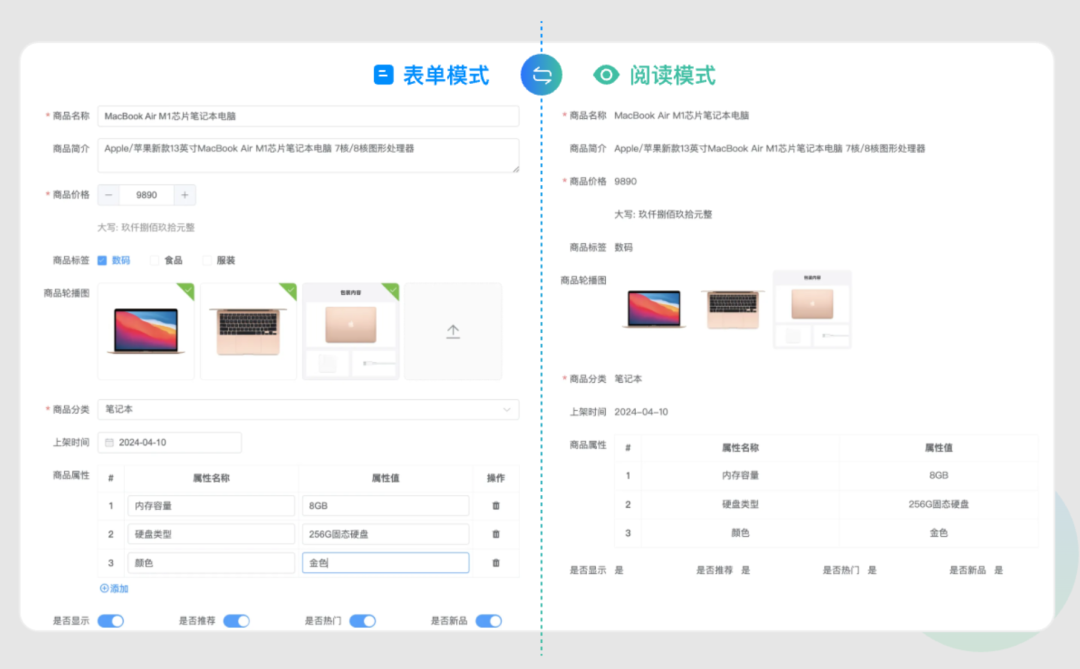Screen dimensions: 1080x669
Task: Click 内存容量 cell in reading table
Action: 740,475
